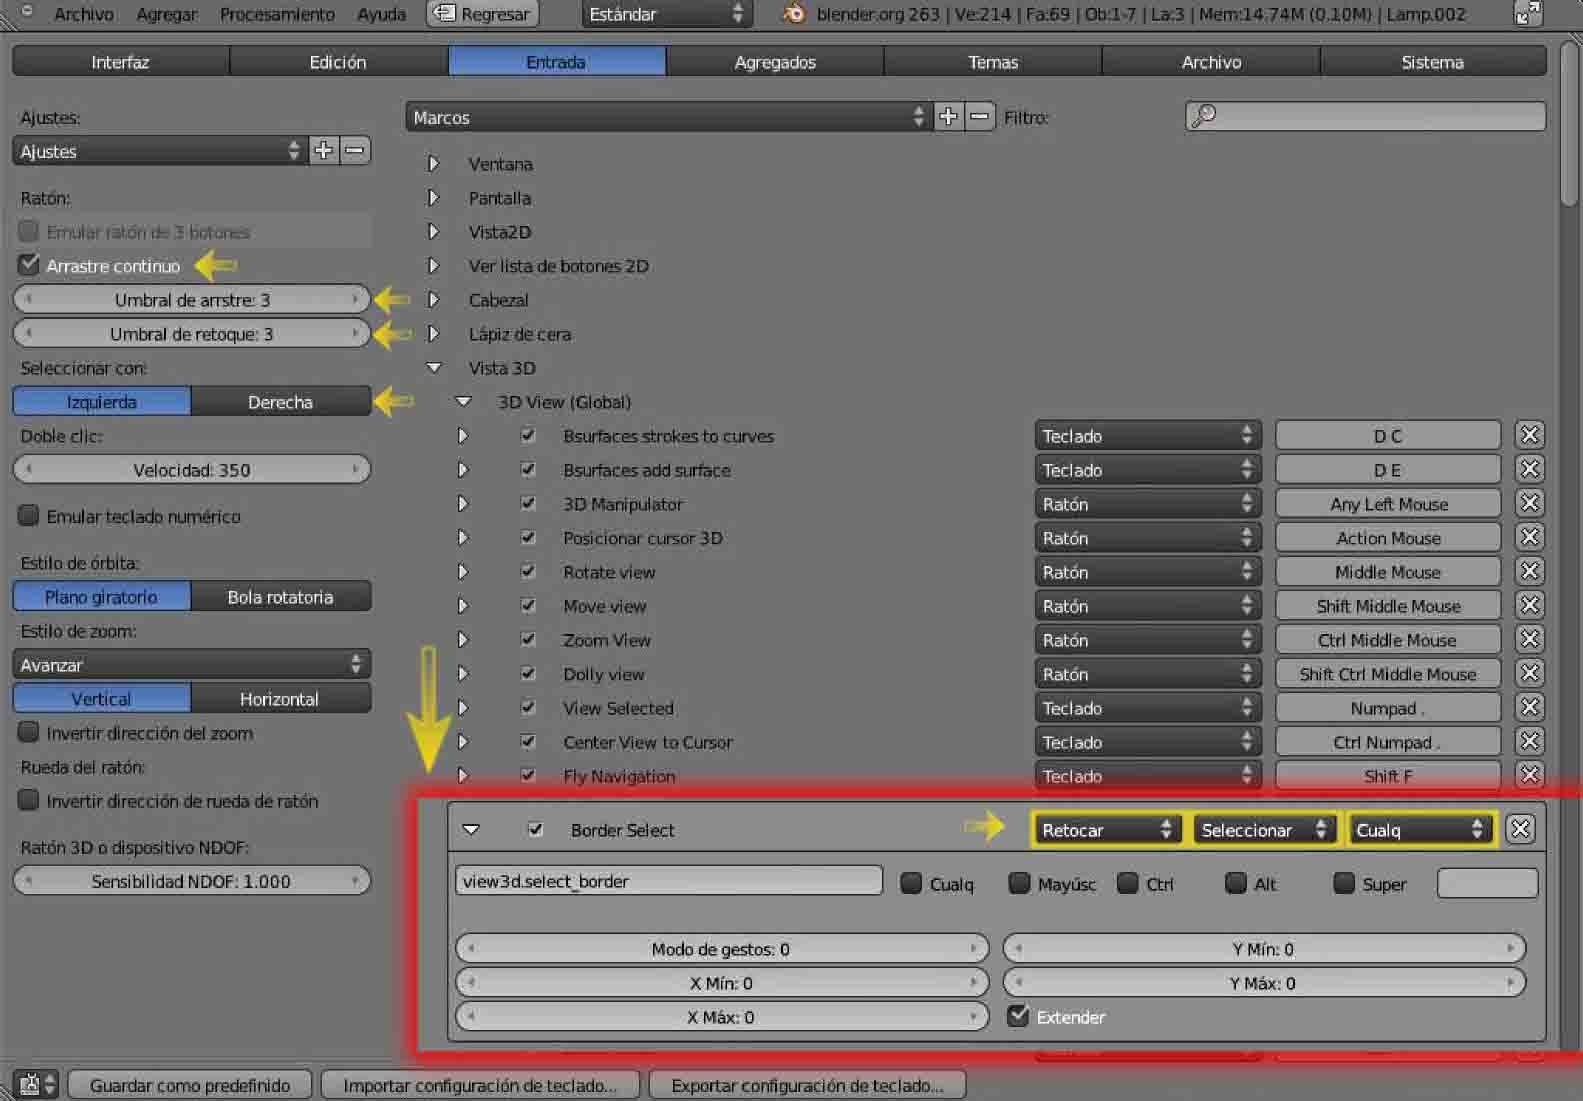Click the view3d.select_border identifier field

669,881
